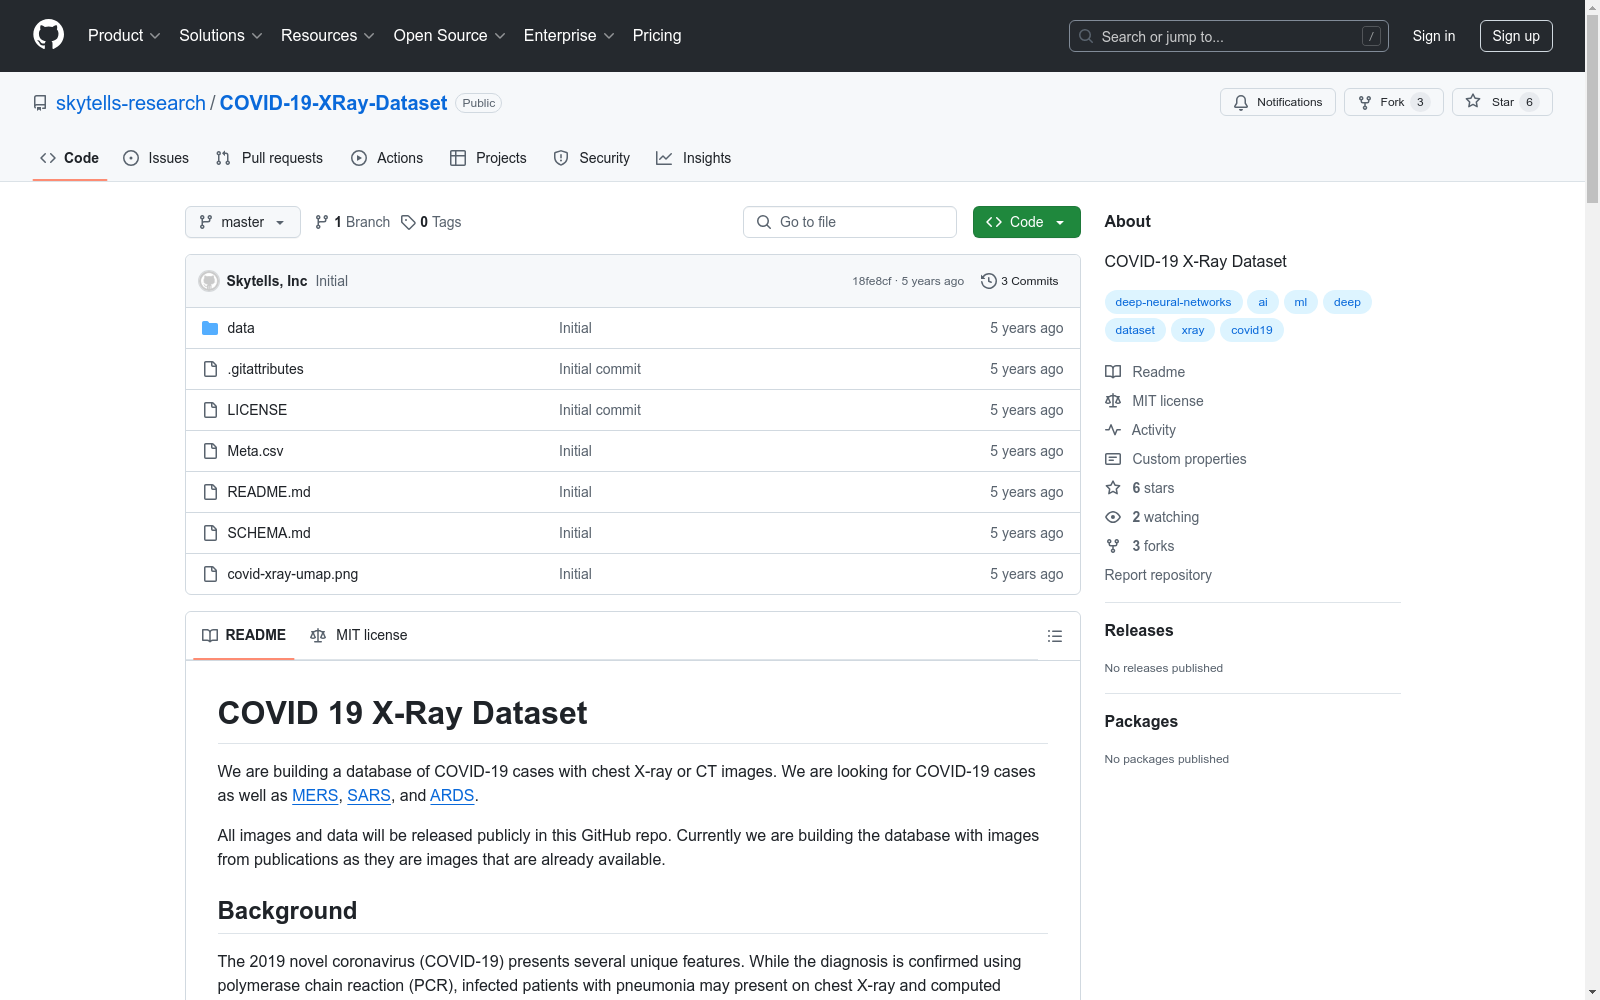1600x1000 pixels.
Task: Click the covid-xray-umap.png file icon
Action: coord(210,574)
